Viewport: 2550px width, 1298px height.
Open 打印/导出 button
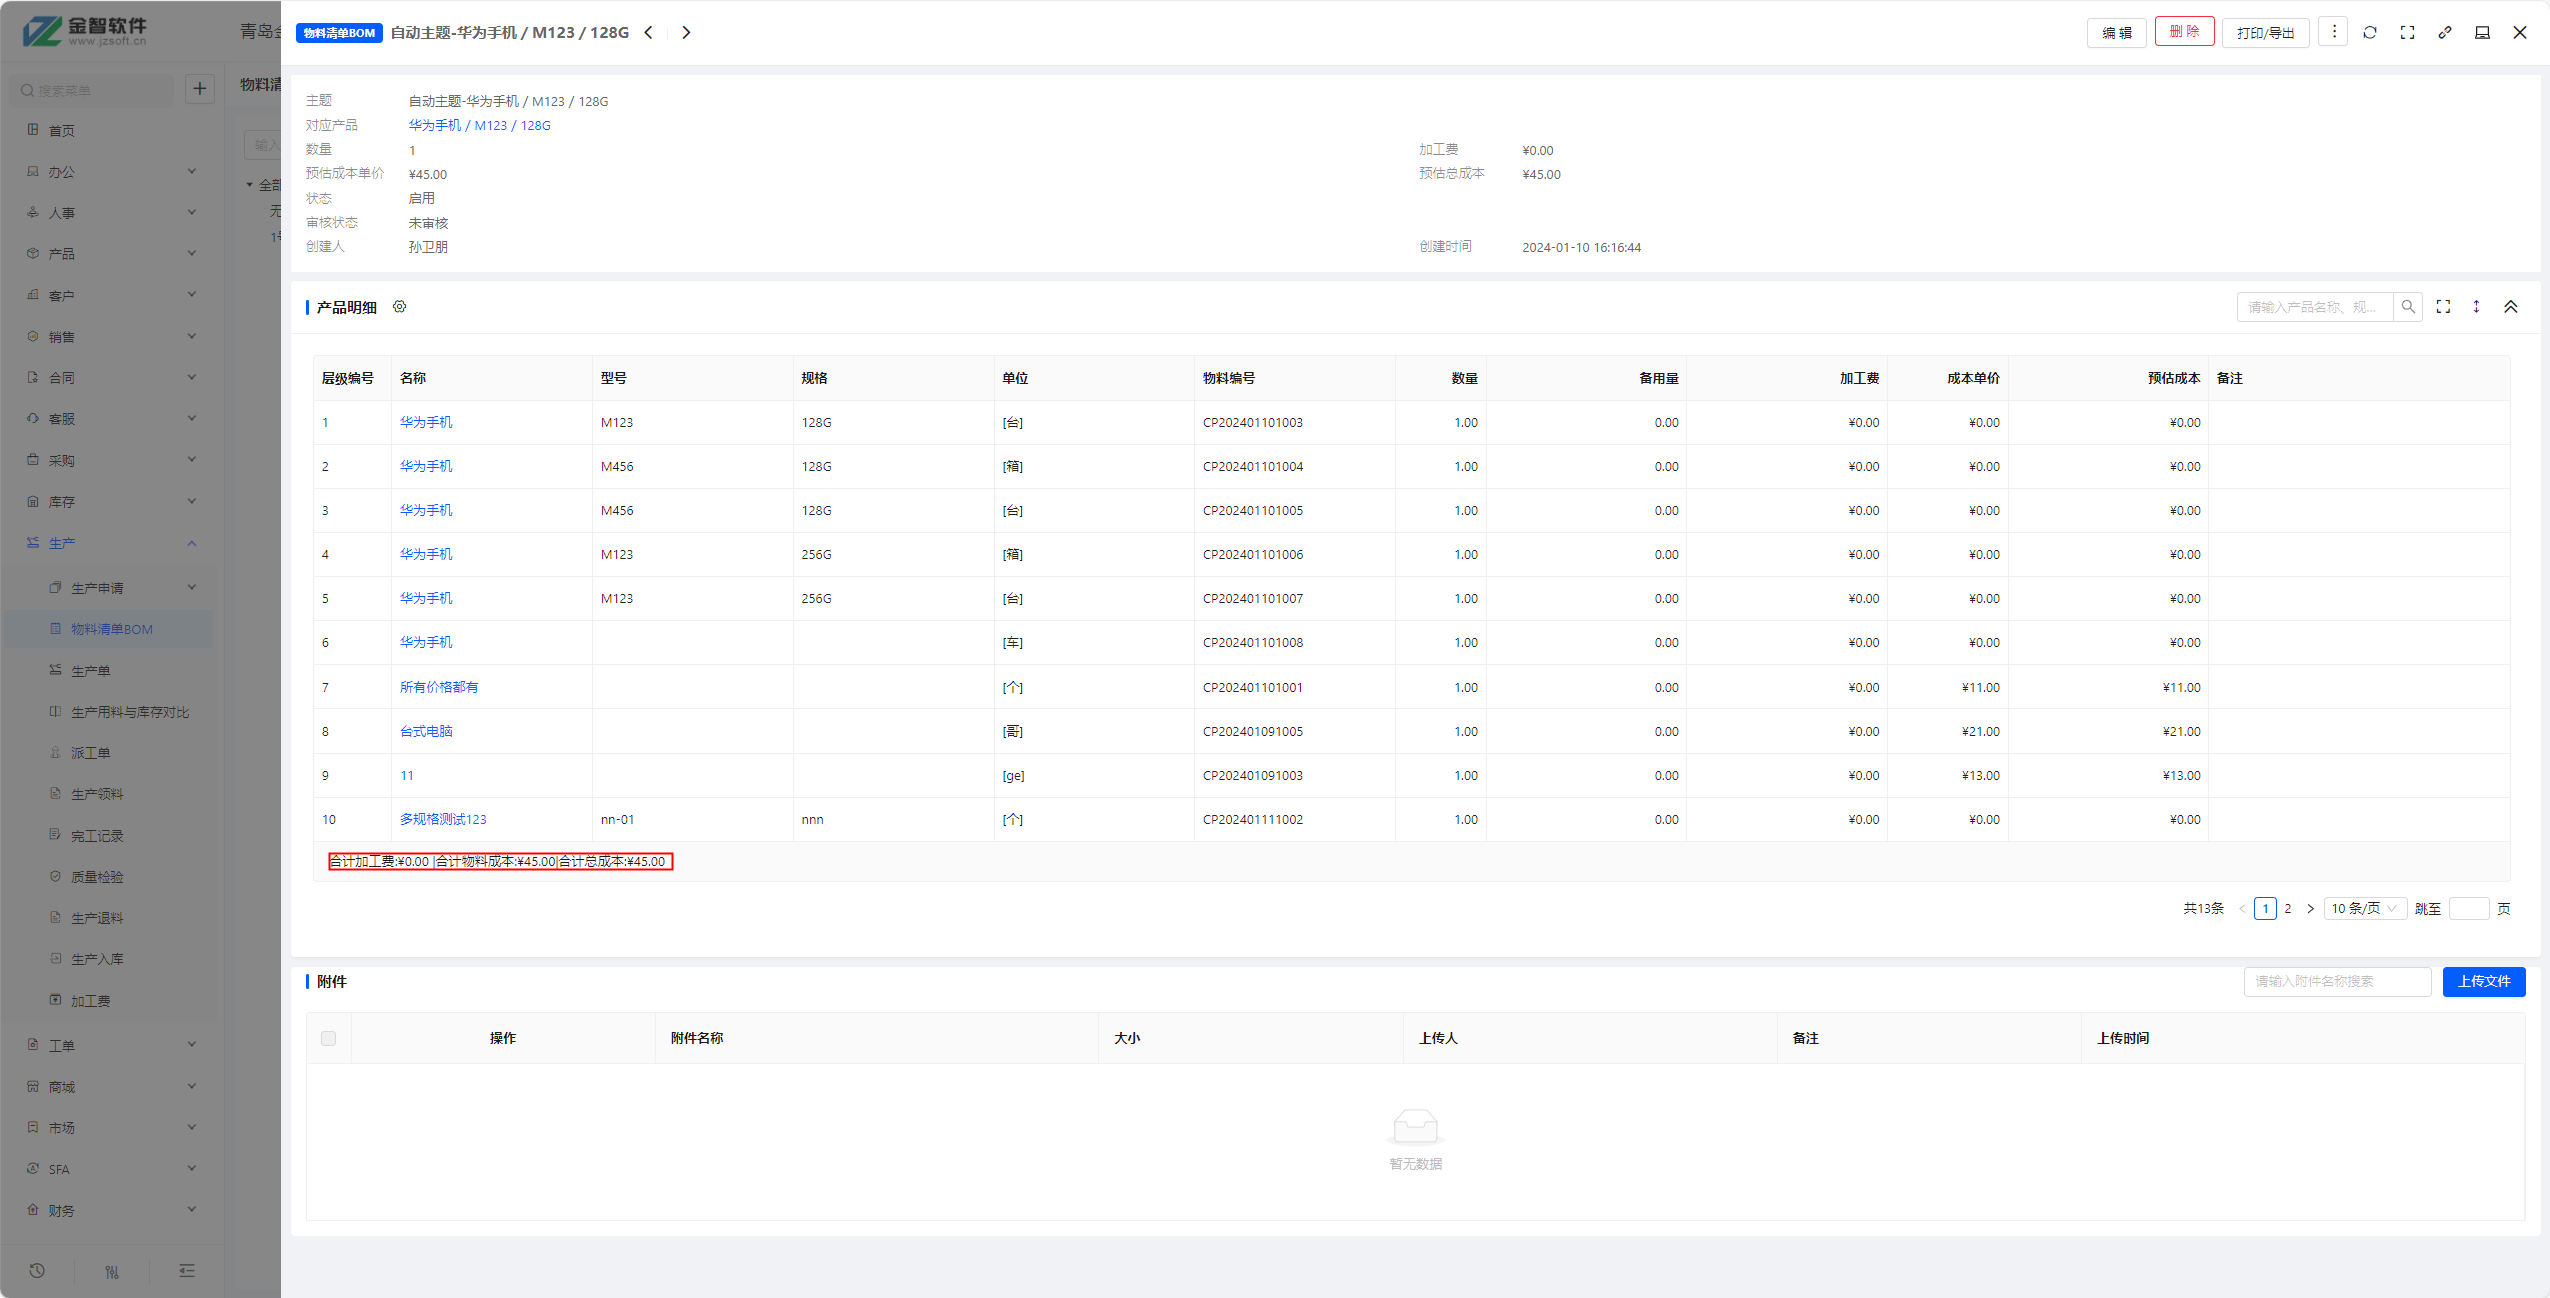(x=2265, y=32)
